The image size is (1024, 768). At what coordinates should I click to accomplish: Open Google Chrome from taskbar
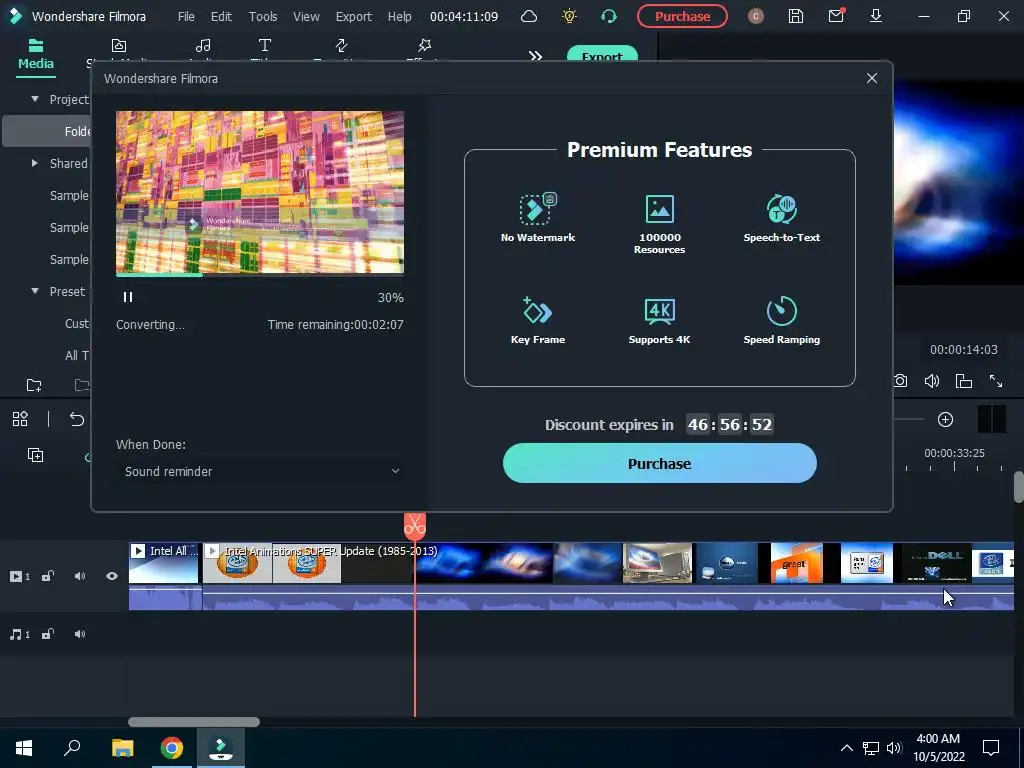(172, 748)
